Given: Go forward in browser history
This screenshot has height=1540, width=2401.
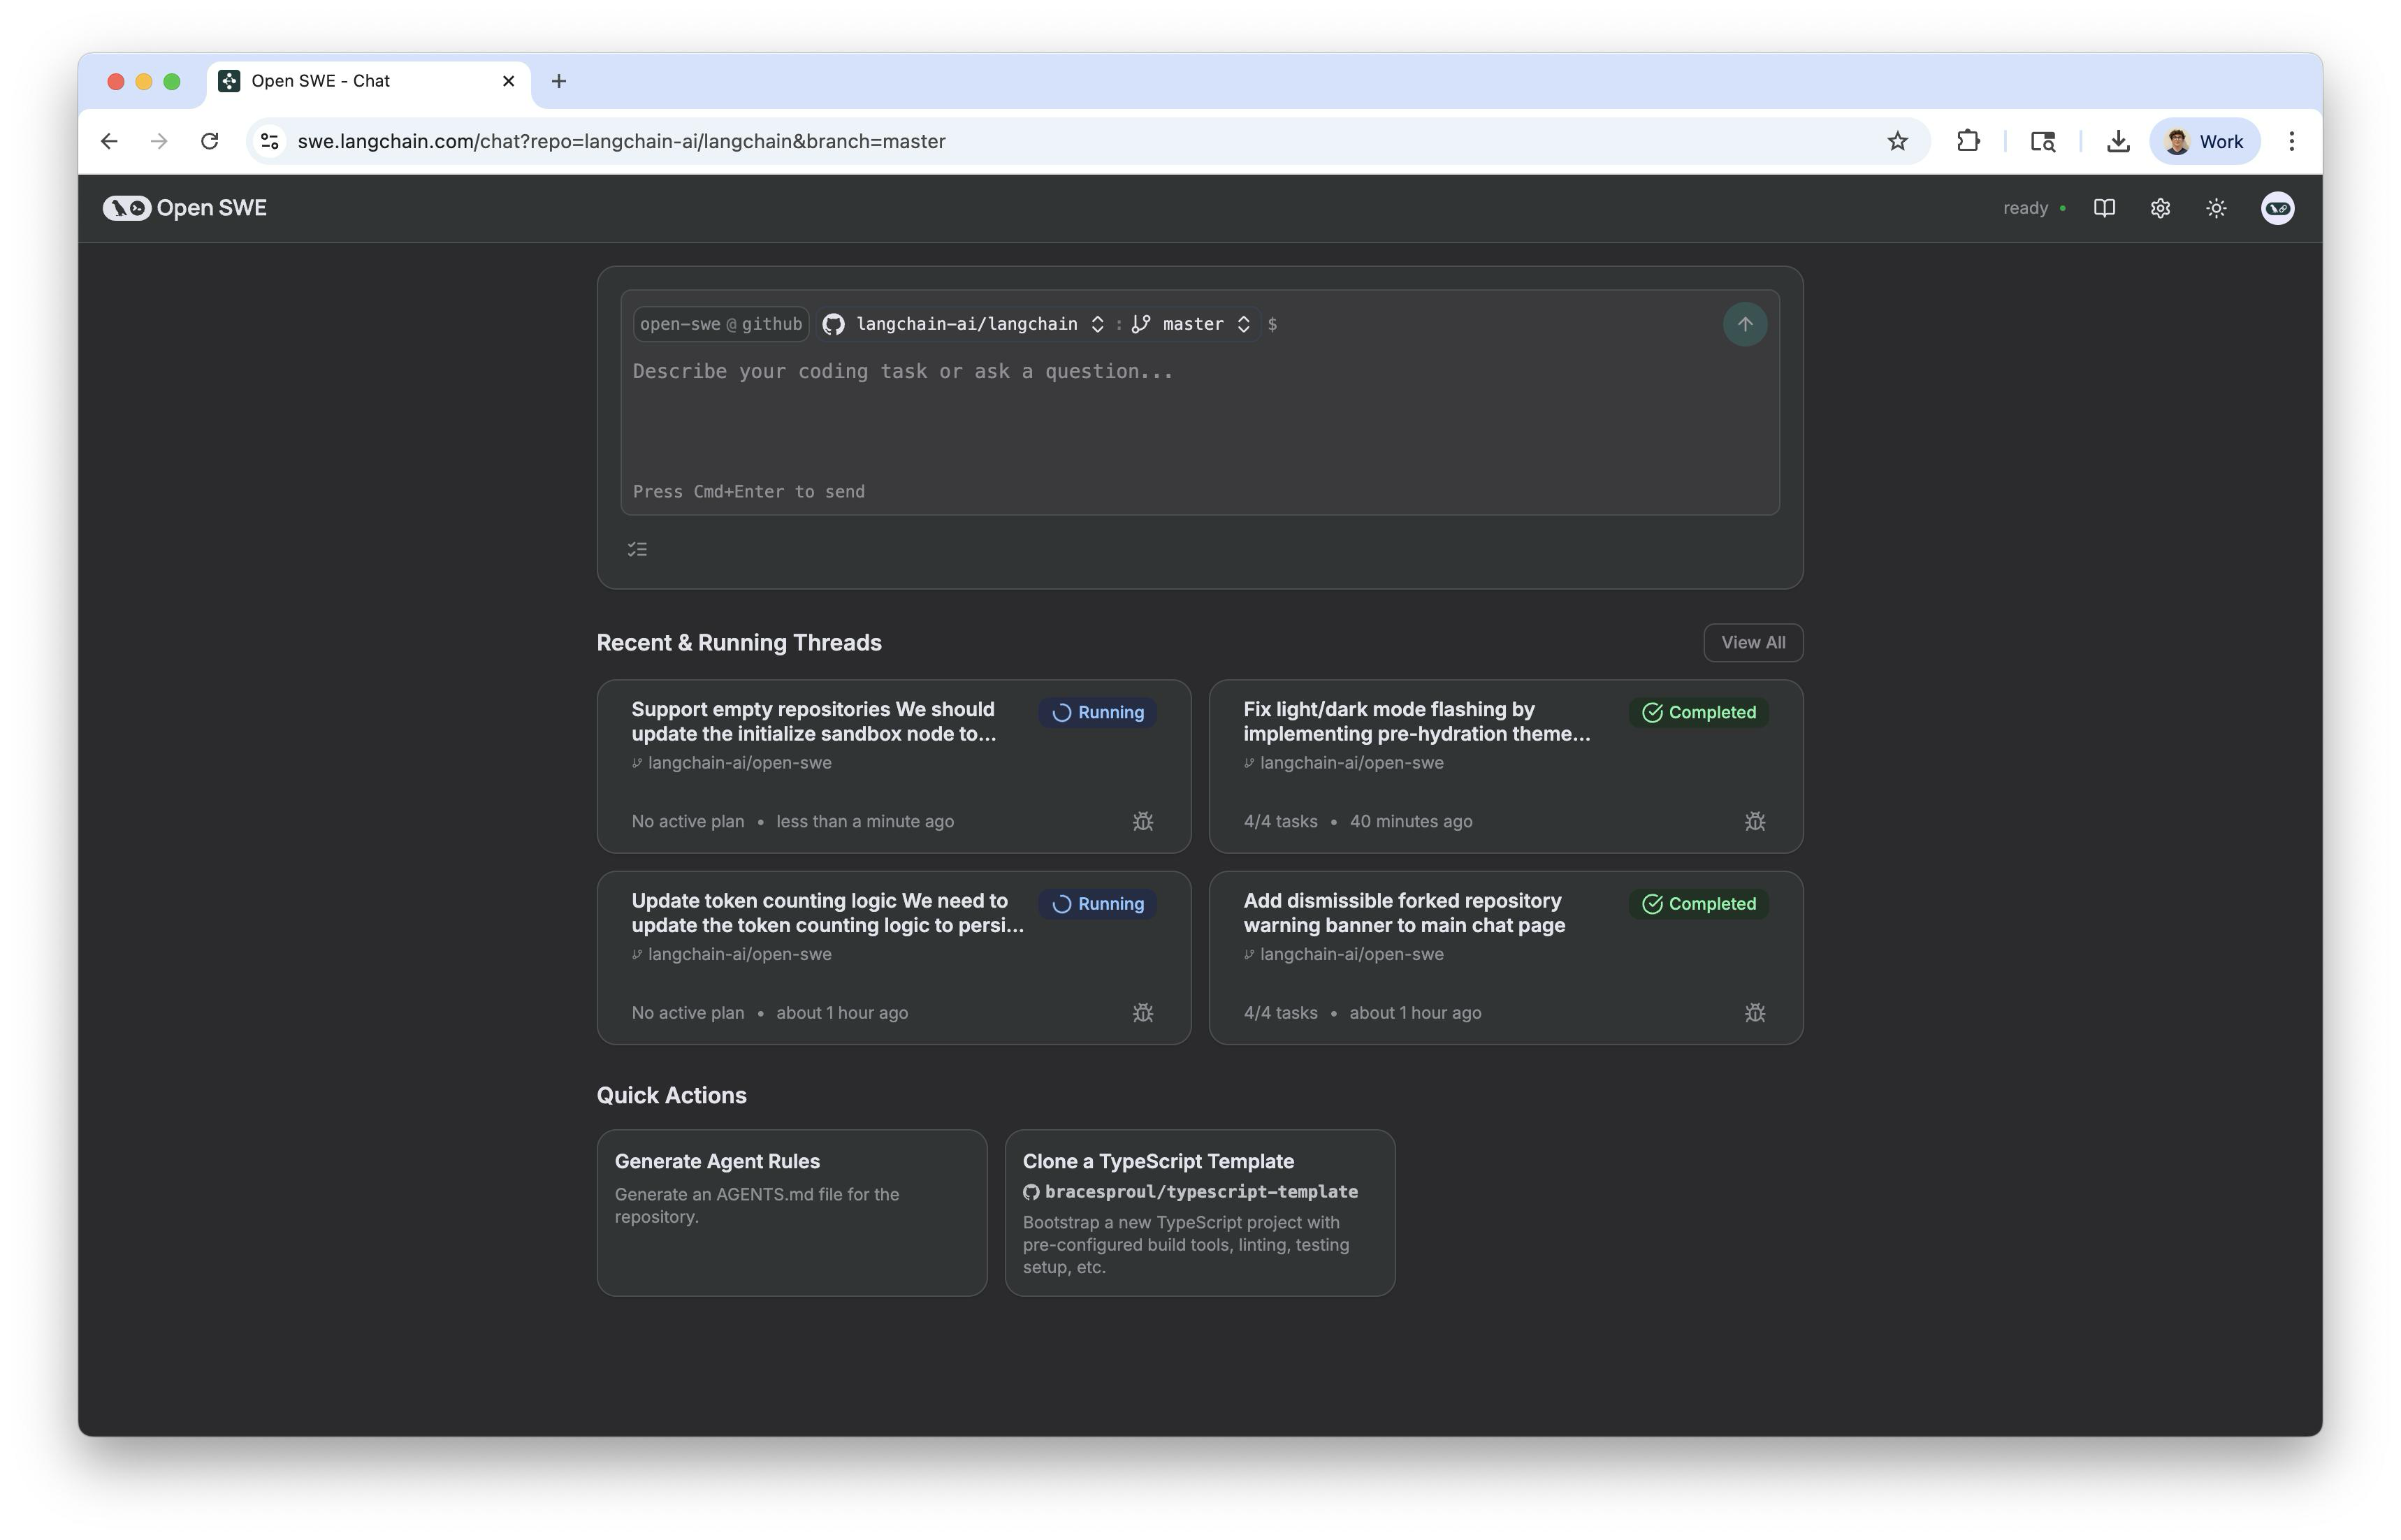Looking at the screenshot, I should tap(159, 141).
